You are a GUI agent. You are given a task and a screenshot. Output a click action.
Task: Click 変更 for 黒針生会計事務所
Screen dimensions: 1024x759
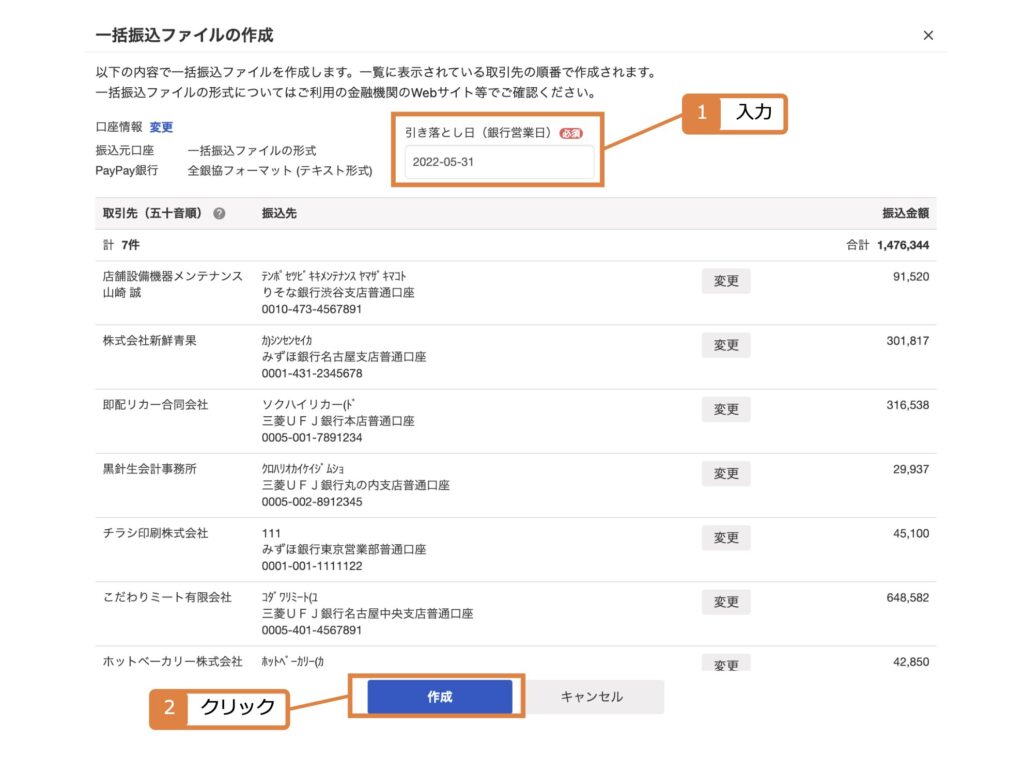pyautogui.click(x=726, y=473)
